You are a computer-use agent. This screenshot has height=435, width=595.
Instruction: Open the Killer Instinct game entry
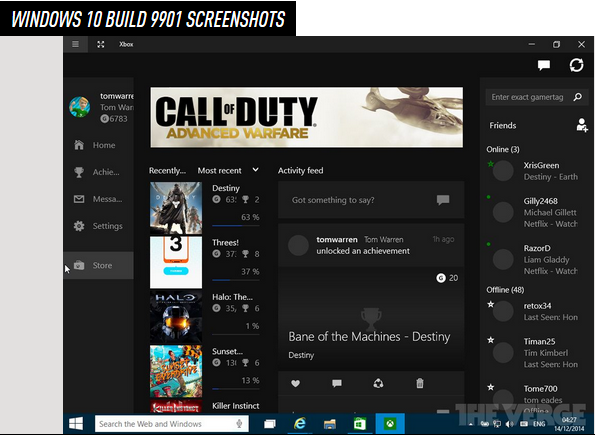(x=205, y=406)
